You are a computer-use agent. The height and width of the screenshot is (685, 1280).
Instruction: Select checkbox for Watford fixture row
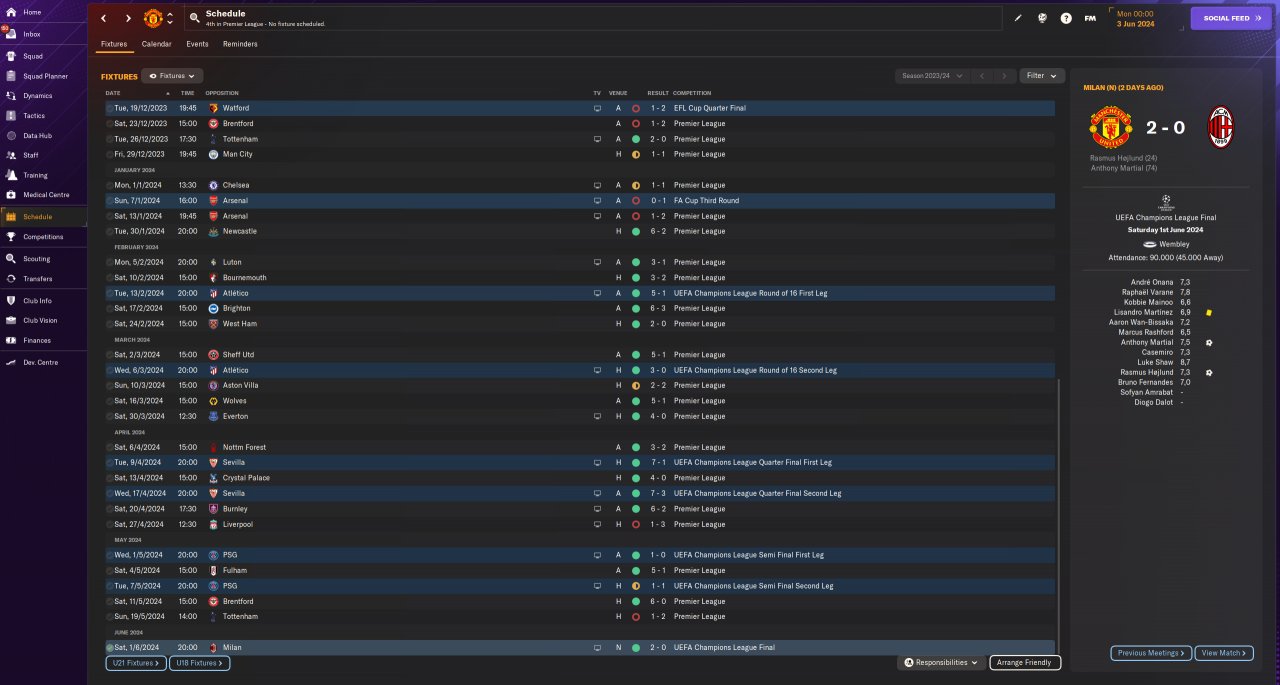[x=109, y=108]
